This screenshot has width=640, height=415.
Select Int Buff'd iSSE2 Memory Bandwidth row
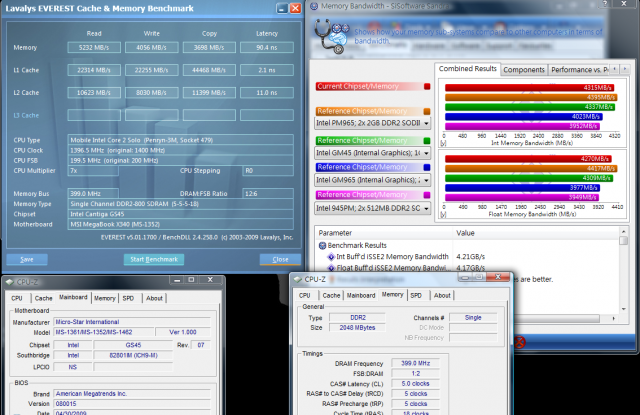392,257
